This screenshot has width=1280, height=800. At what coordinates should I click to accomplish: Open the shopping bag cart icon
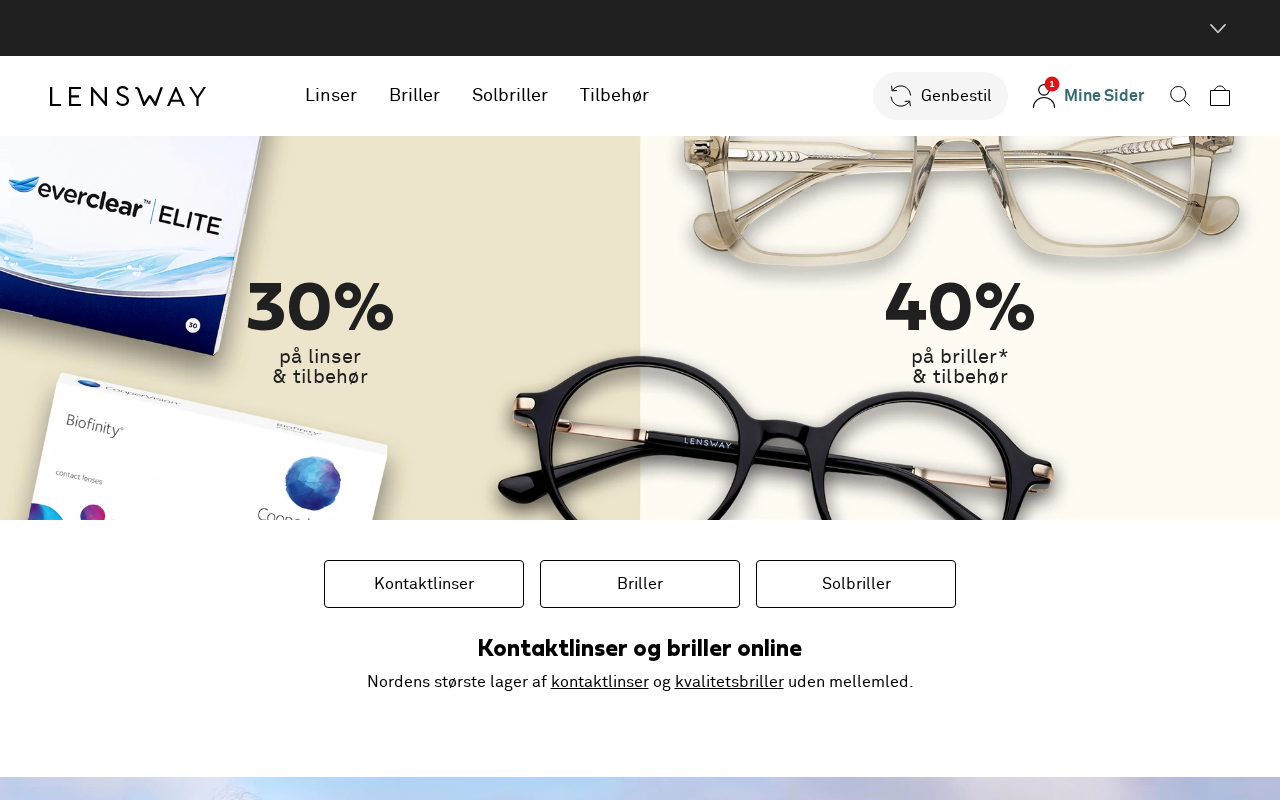[1220, 96]
